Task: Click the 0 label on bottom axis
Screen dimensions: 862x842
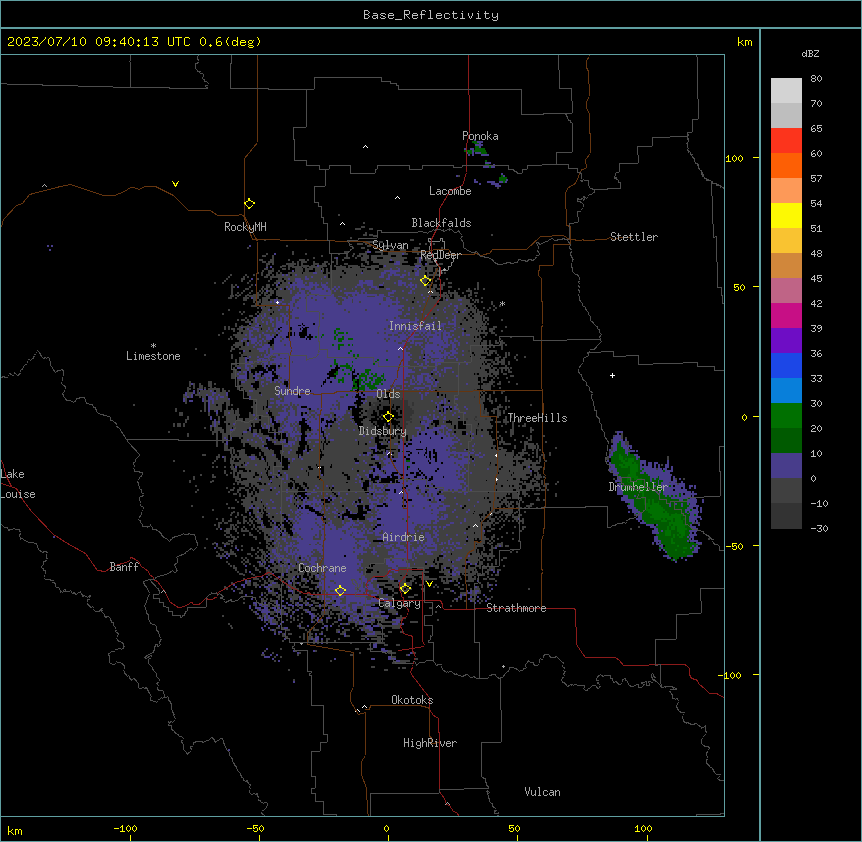Action: (x=386, y=828)
